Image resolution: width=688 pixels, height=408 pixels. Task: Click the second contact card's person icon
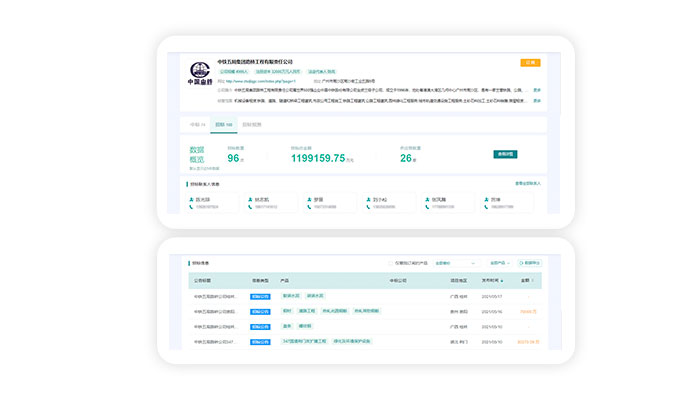point(250,200)
